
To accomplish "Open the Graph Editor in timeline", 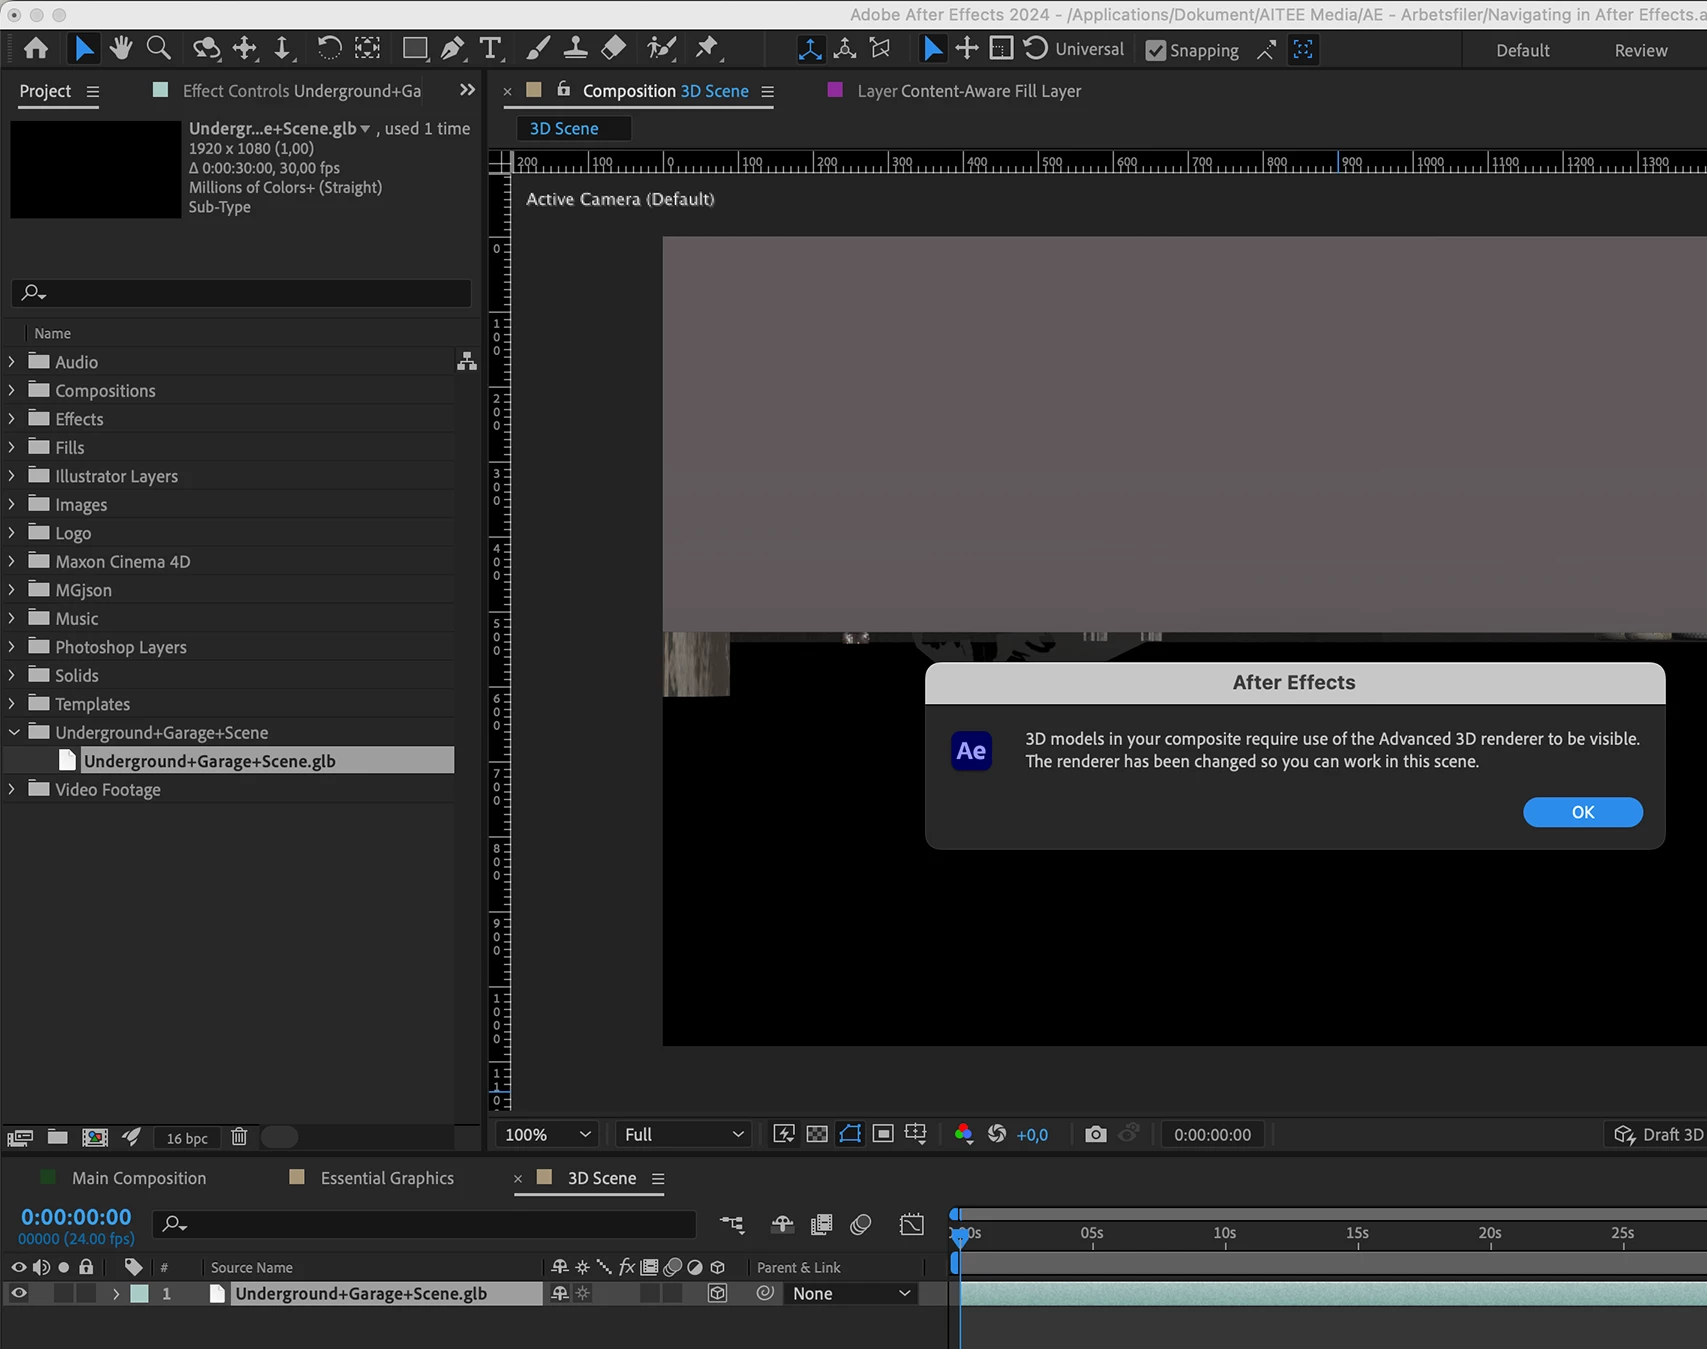I will pyautogui.click(x=912, y=1224).
